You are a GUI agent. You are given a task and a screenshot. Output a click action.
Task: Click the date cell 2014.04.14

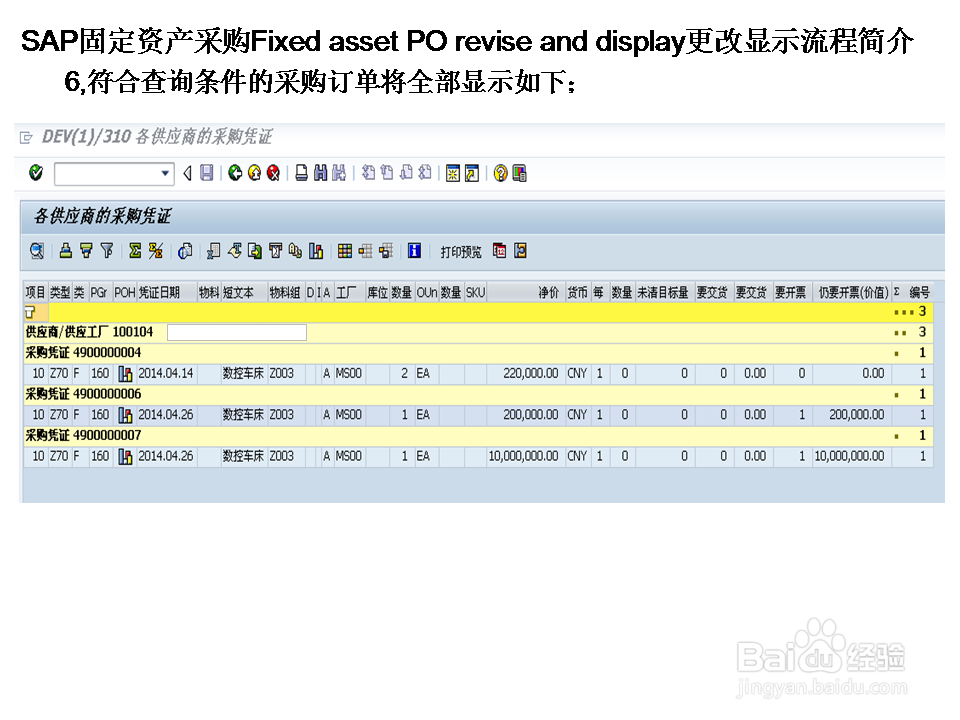click(x=165, y=373)
